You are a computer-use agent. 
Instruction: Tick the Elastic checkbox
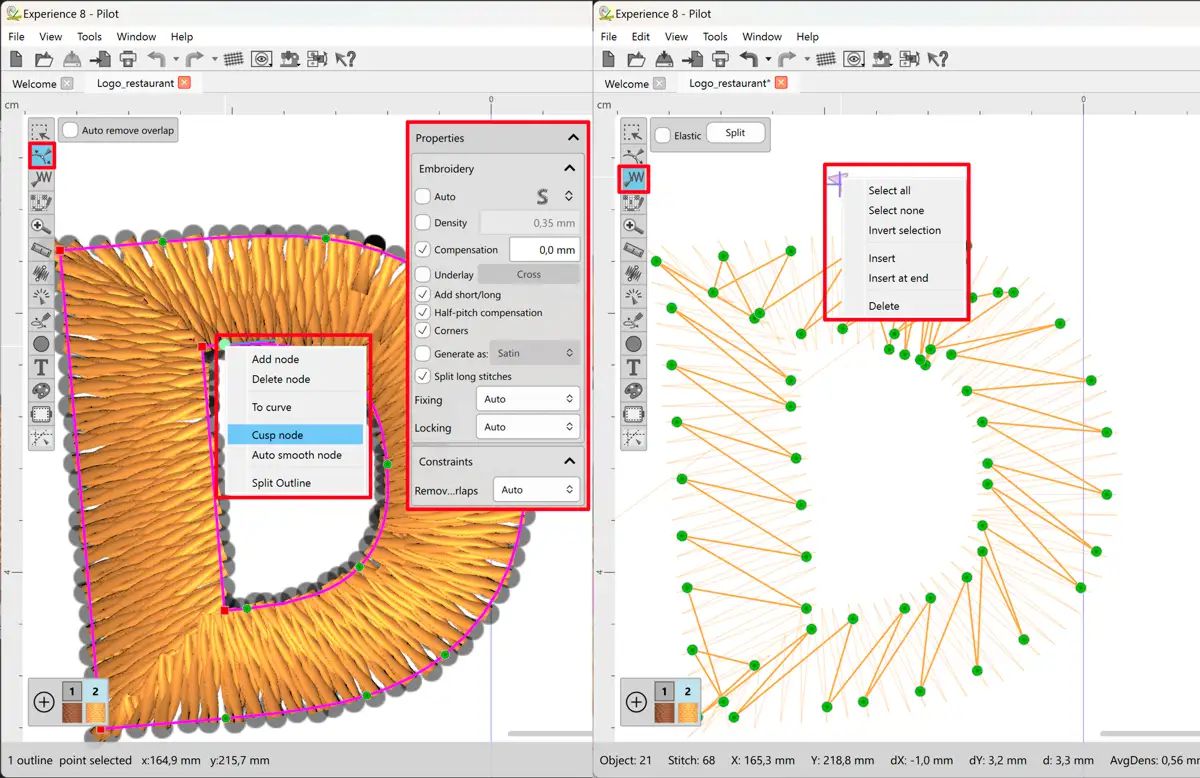pyautogui.click(x=662, y=135)
